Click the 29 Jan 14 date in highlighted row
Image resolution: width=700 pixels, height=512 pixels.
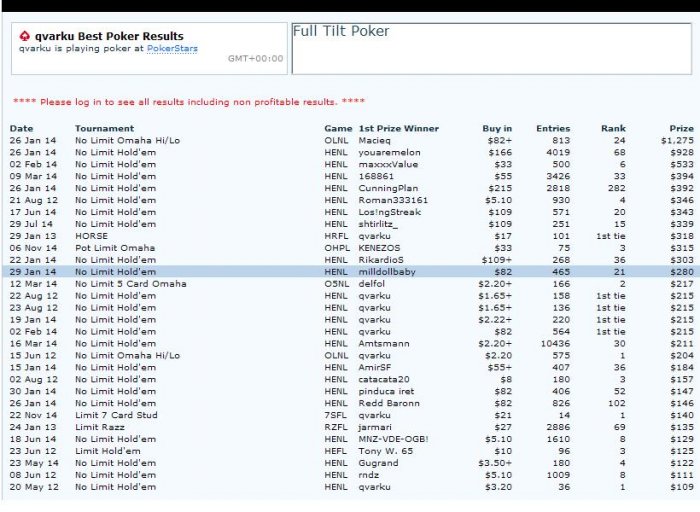33,272
